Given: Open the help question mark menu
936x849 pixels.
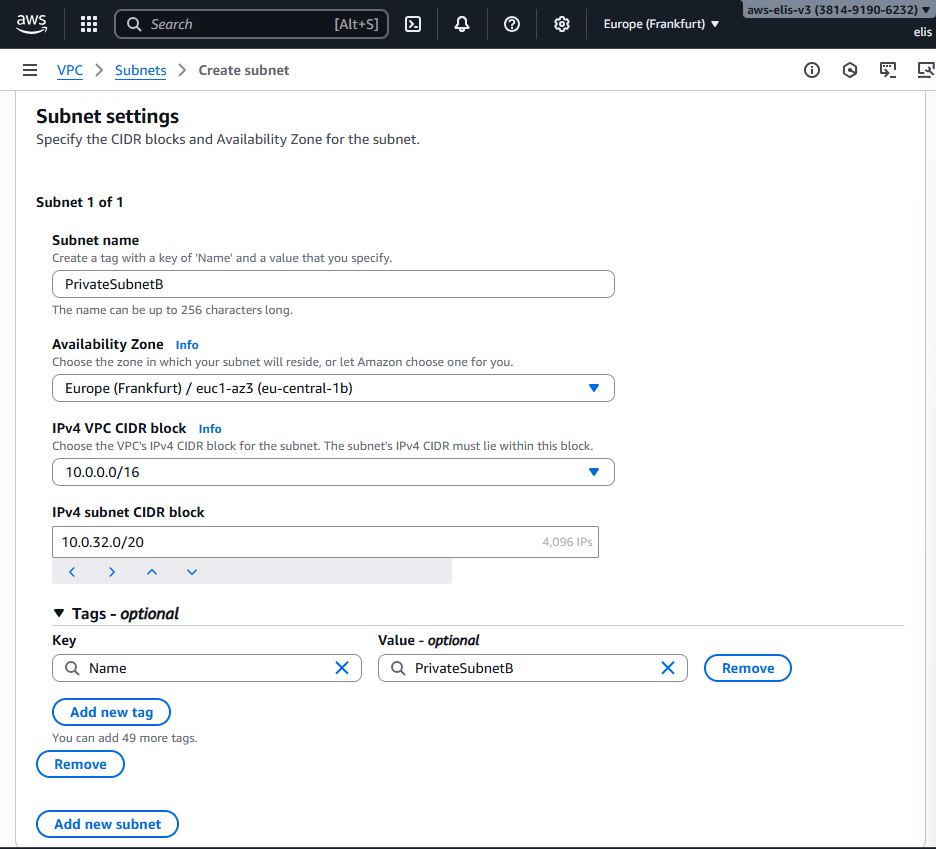Looking at the screenshot, I should tap(512, 24).
